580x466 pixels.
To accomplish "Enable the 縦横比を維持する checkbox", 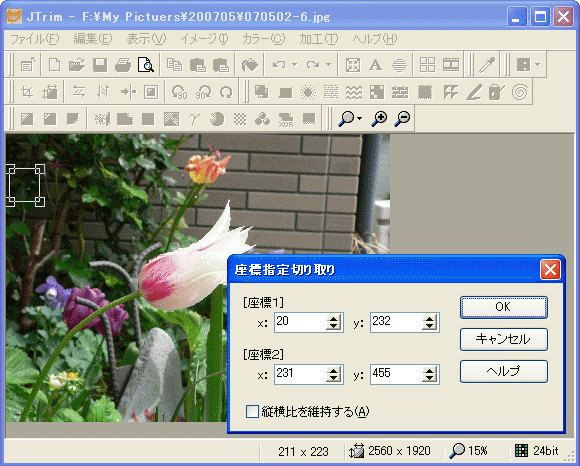I will point(252,411).
